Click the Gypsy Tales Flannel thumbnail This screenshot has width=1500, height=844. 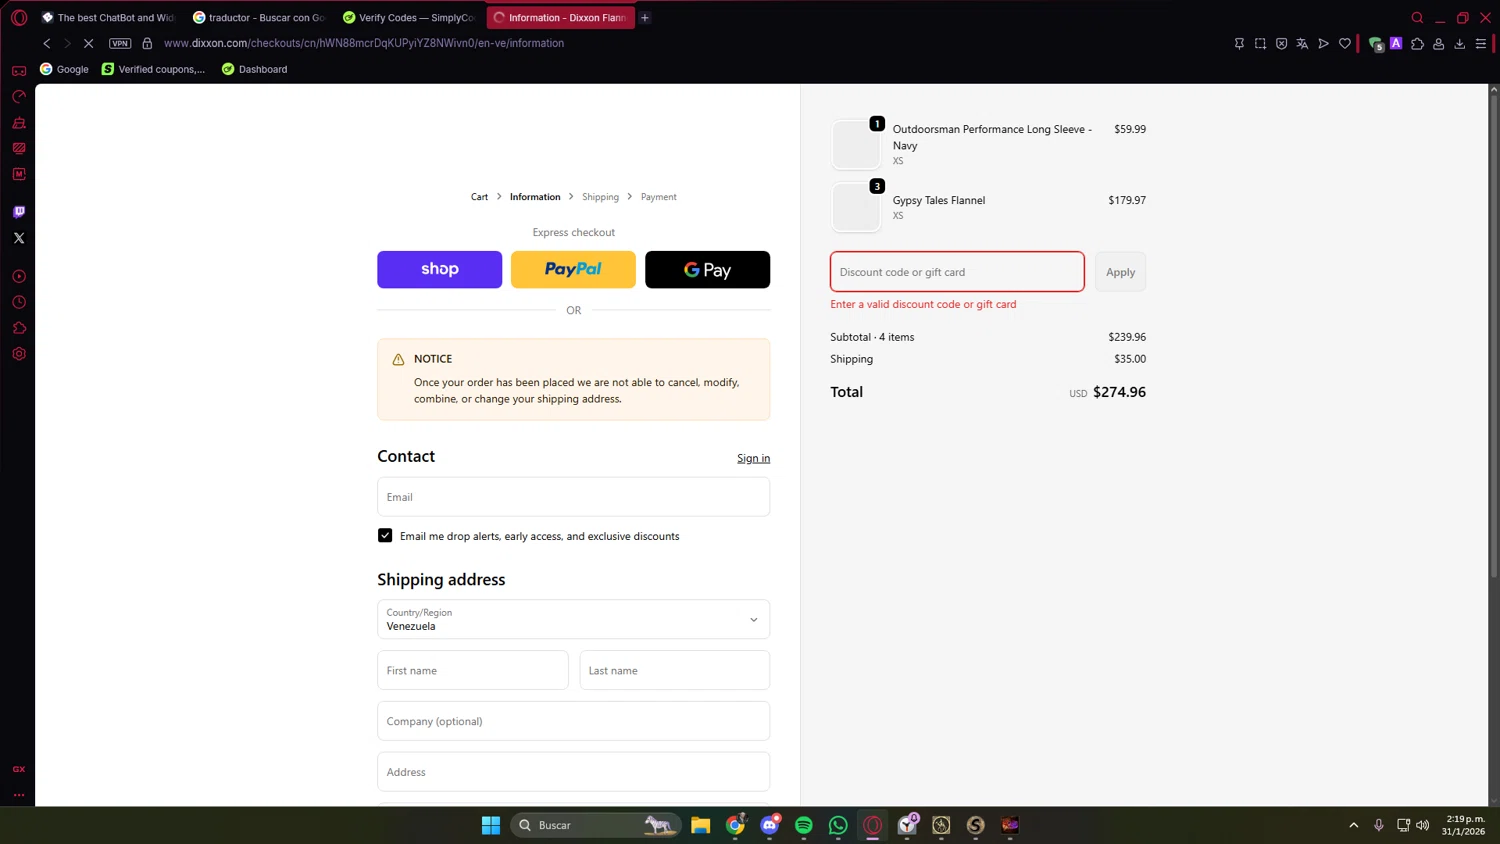point(856,207)
